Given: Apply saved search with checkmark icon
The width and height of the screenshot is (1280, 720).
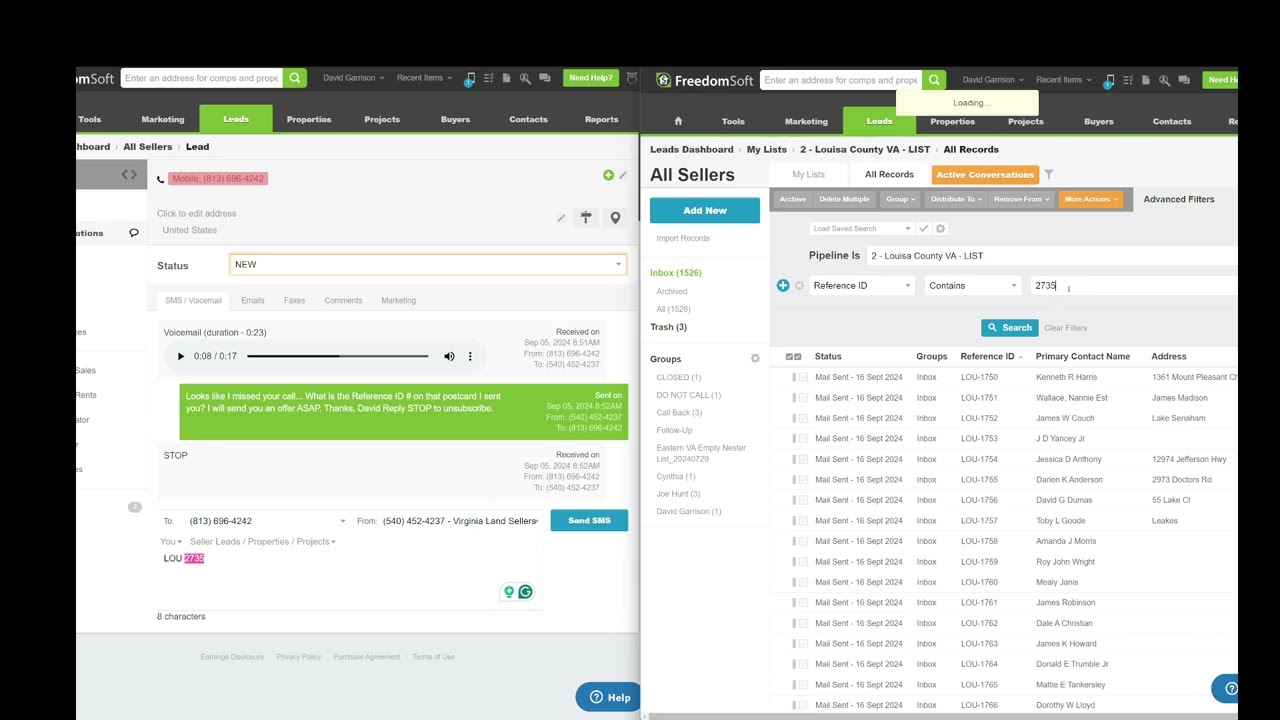Looking at the screenshot, I should tap(924, 229).
